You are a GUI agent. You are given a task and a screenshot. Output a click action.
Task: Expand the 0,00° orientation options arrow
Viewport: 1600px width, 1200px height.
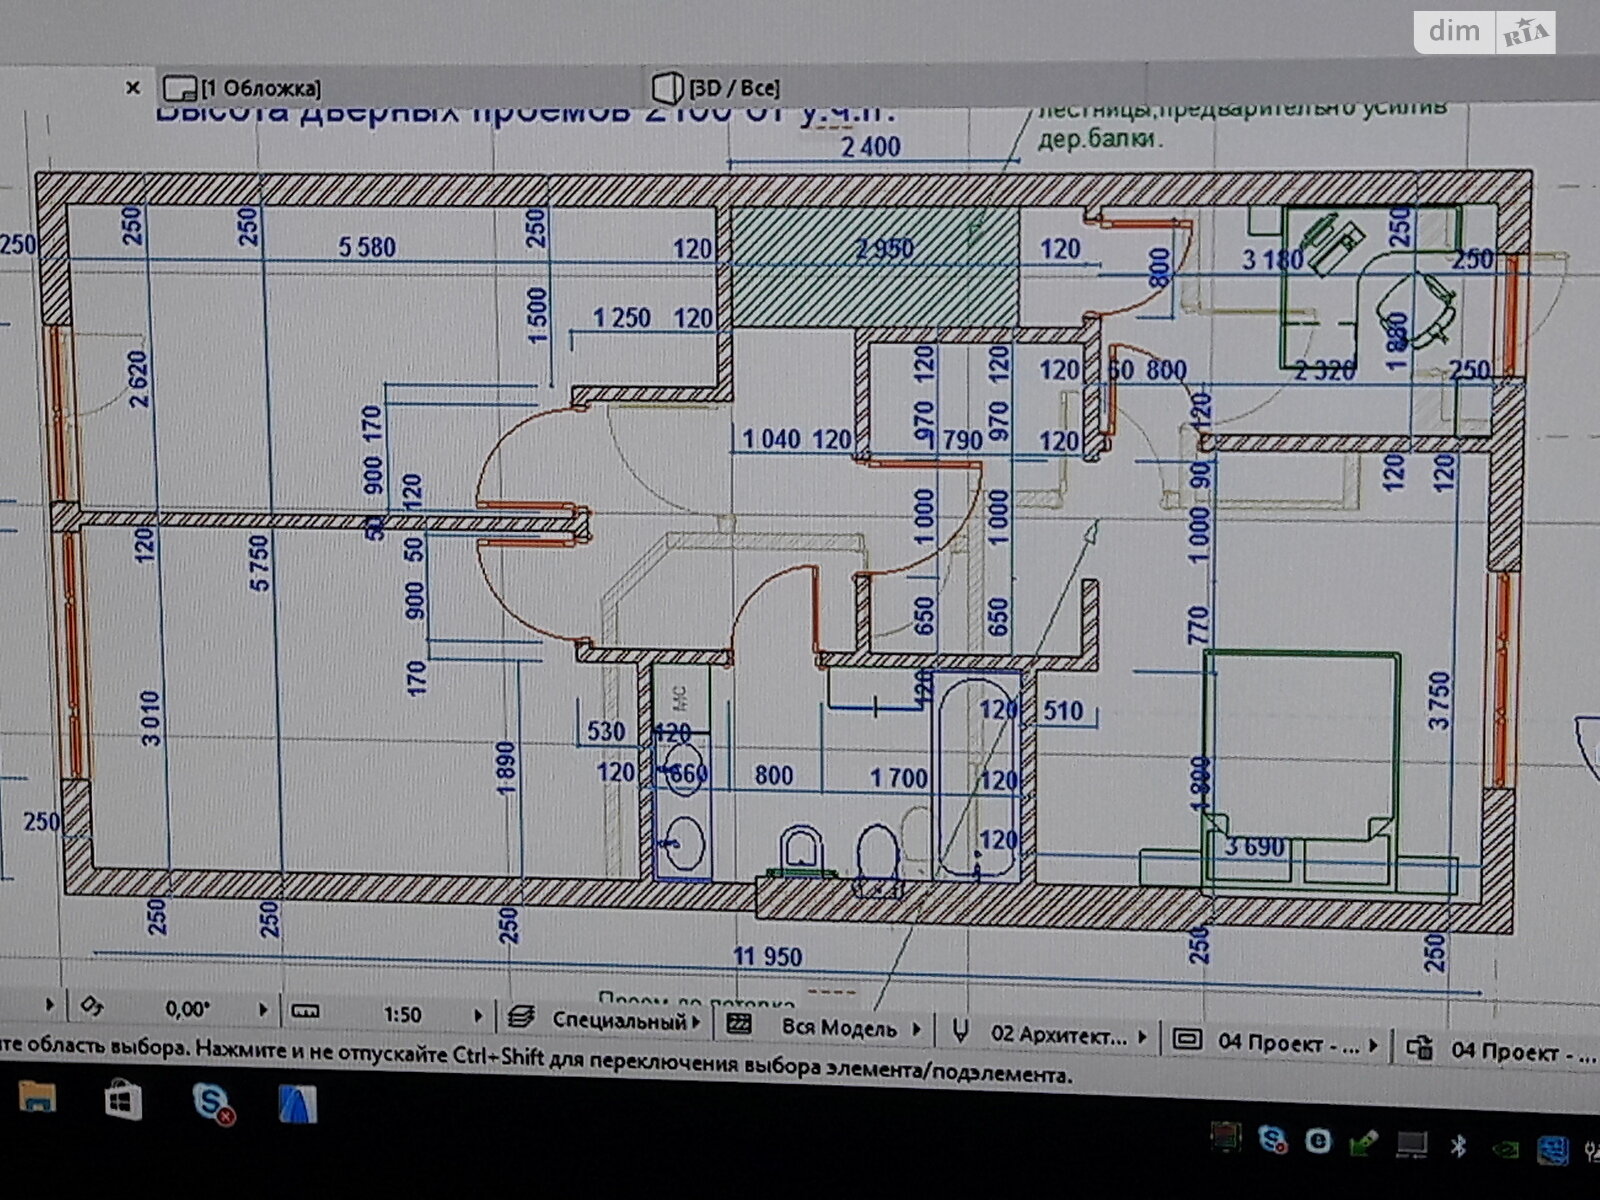pos(263,1010)
